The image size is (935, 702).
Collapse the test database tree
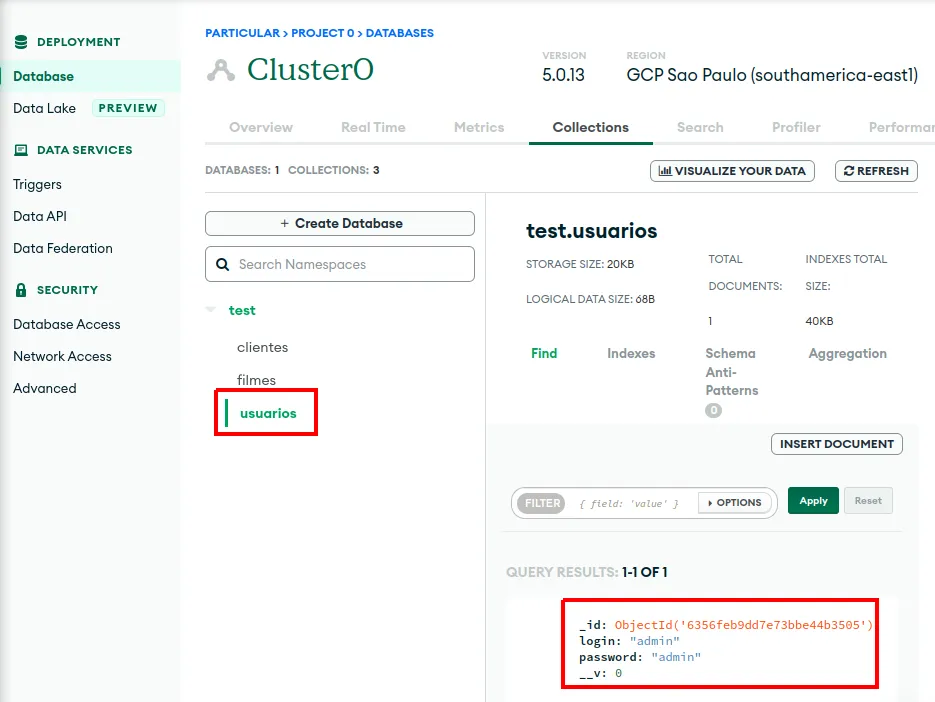210,310
